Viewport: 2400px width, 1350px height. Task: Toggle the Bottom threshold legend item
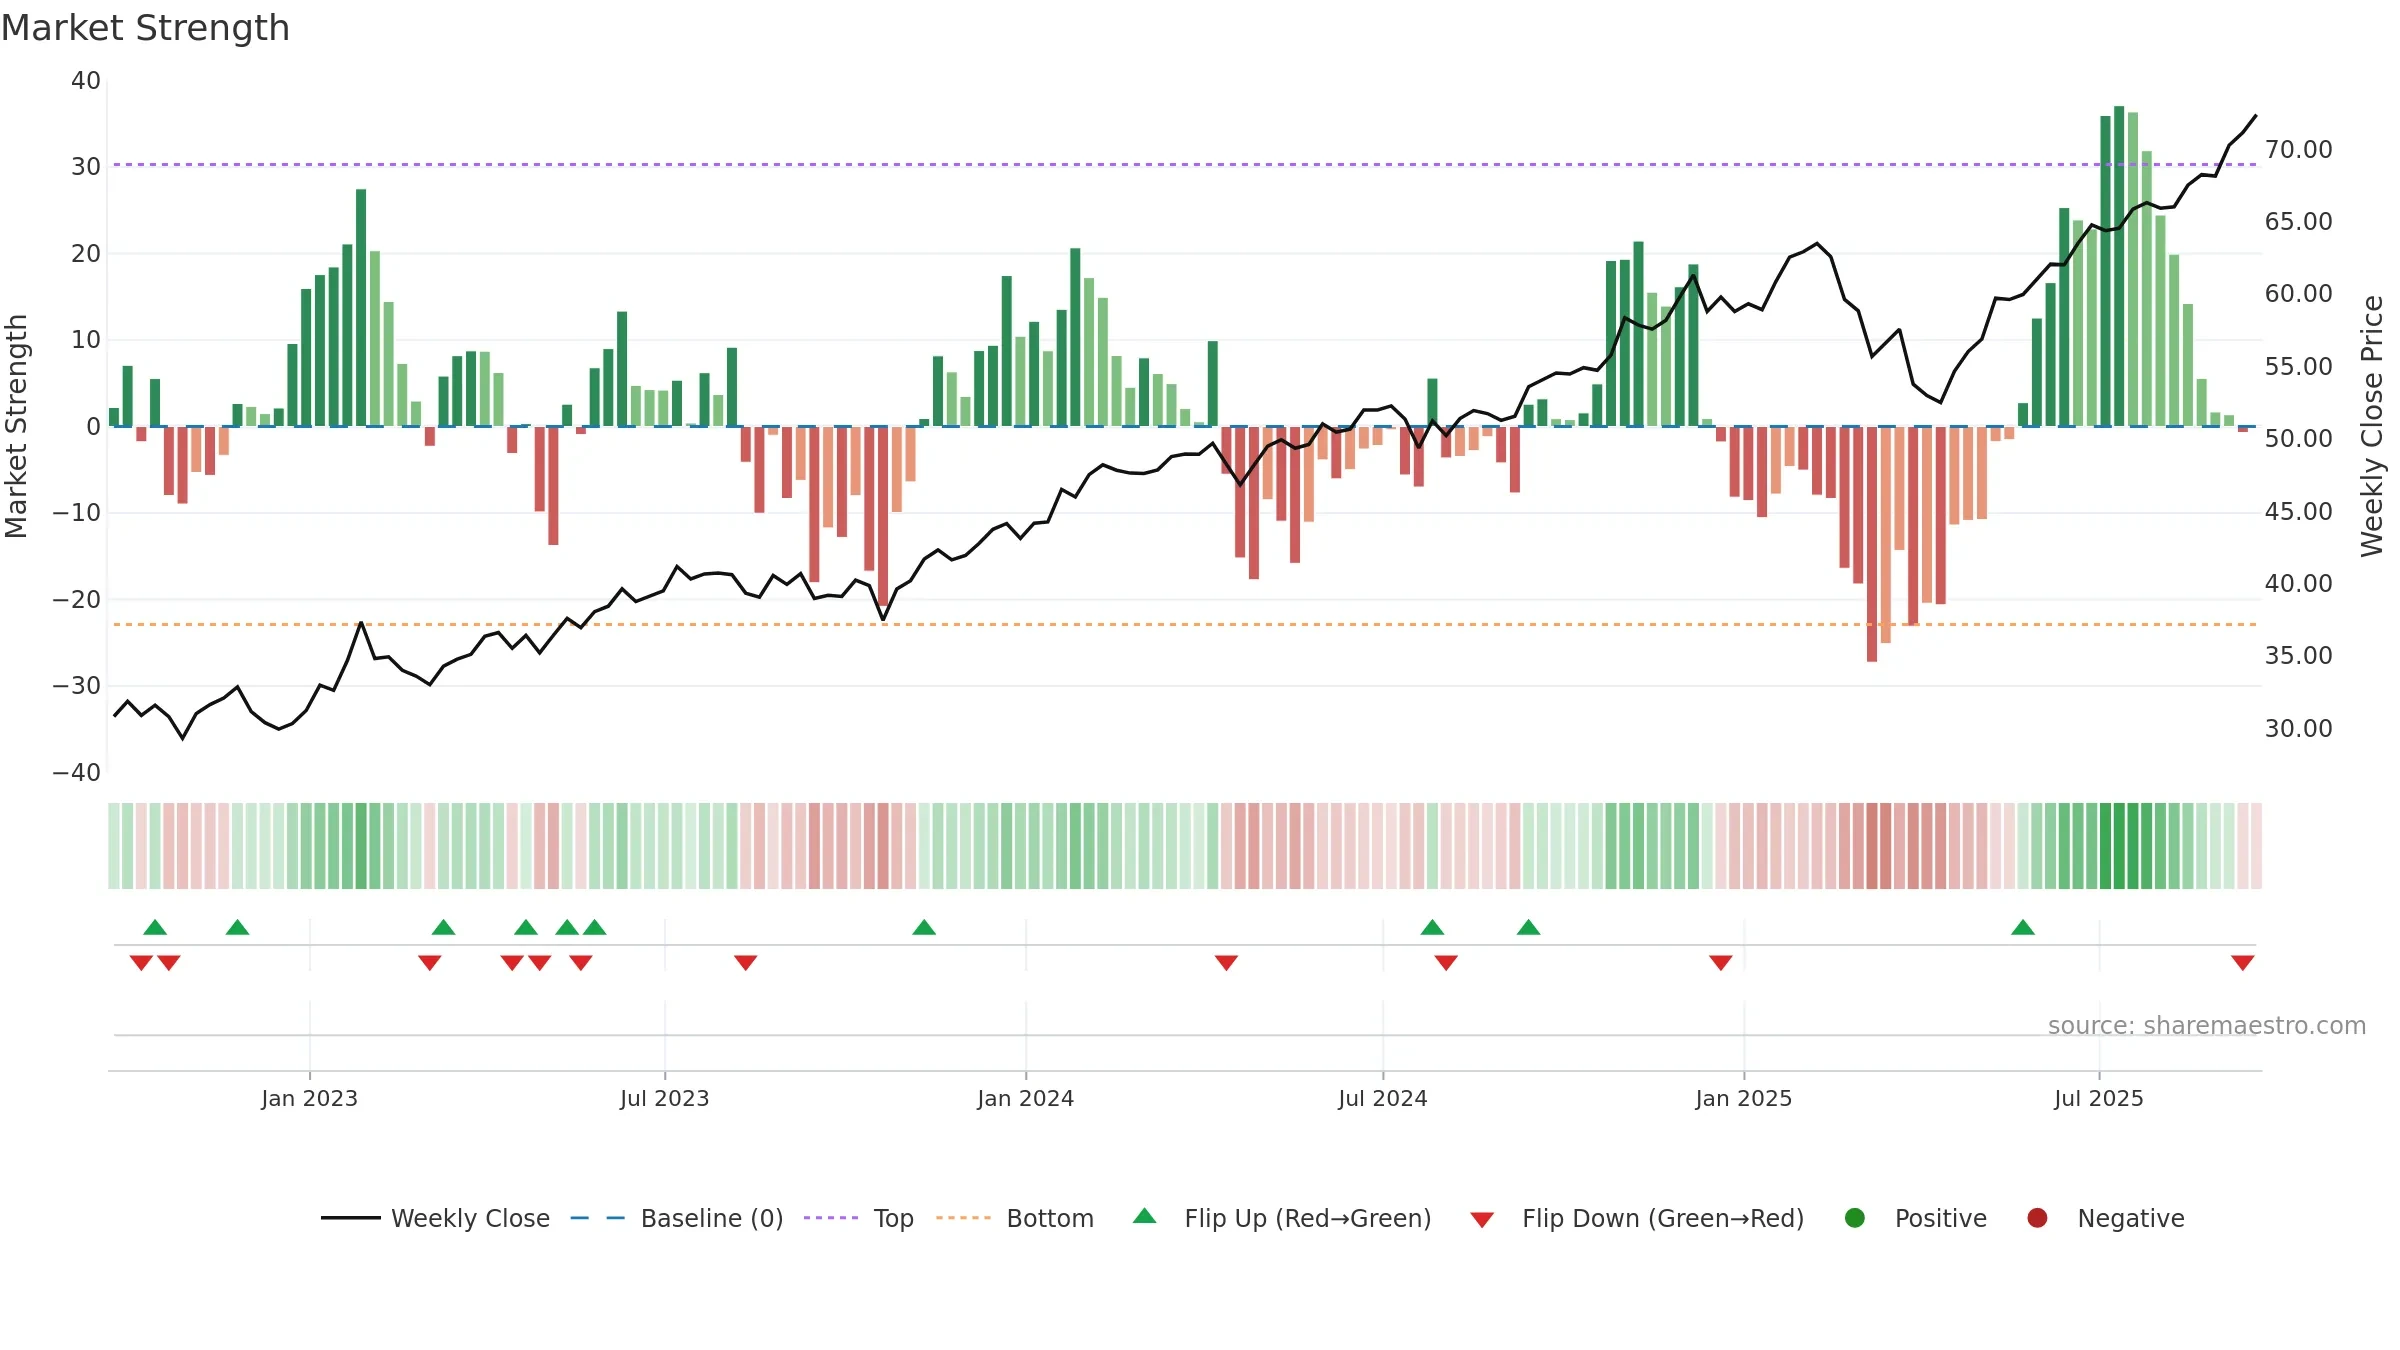click(x=1015, y=1218)
